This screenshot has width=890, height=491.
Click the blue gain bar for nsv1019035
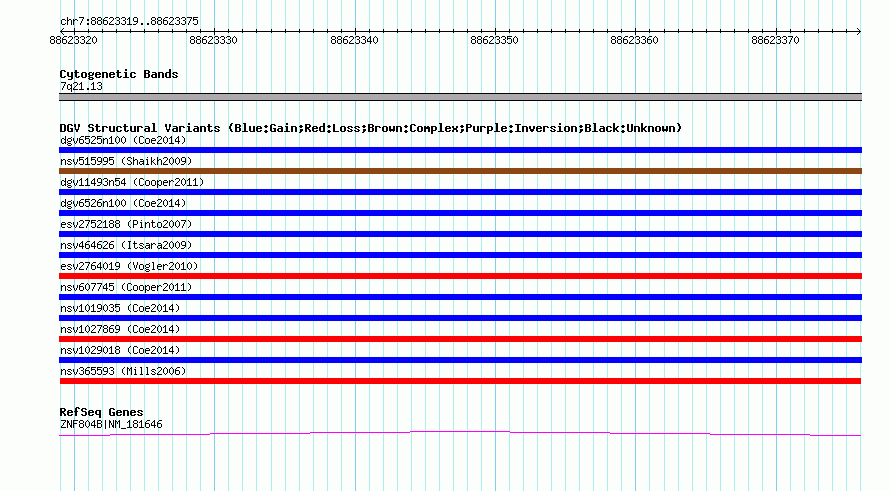tap(460, 318)
